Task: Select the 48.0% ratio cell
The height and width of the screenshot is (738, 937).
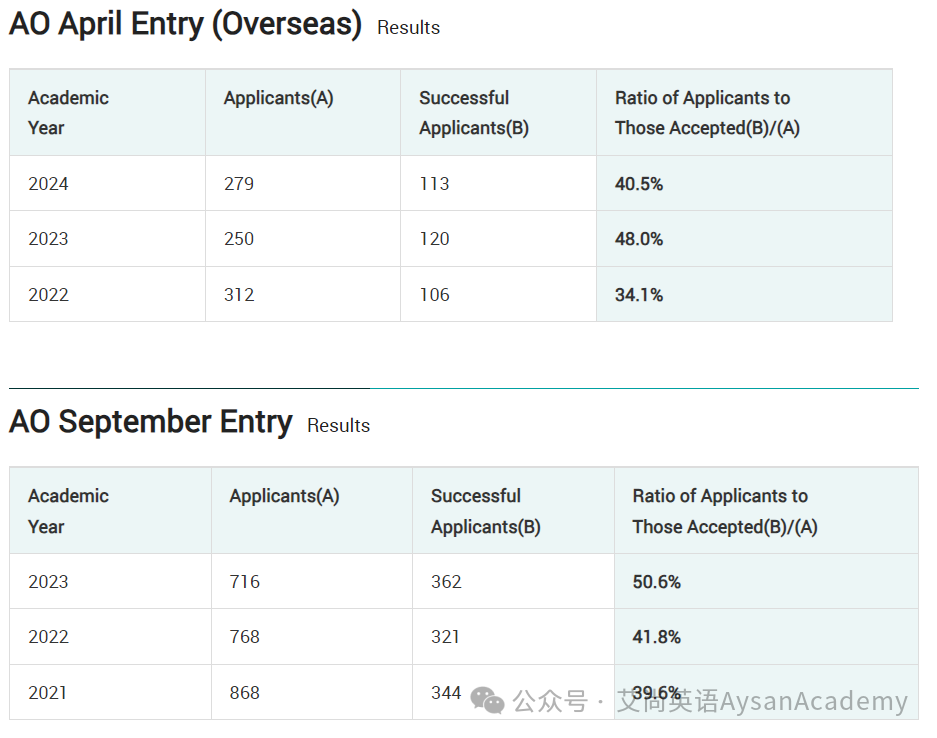Action: tap(744, 238)
